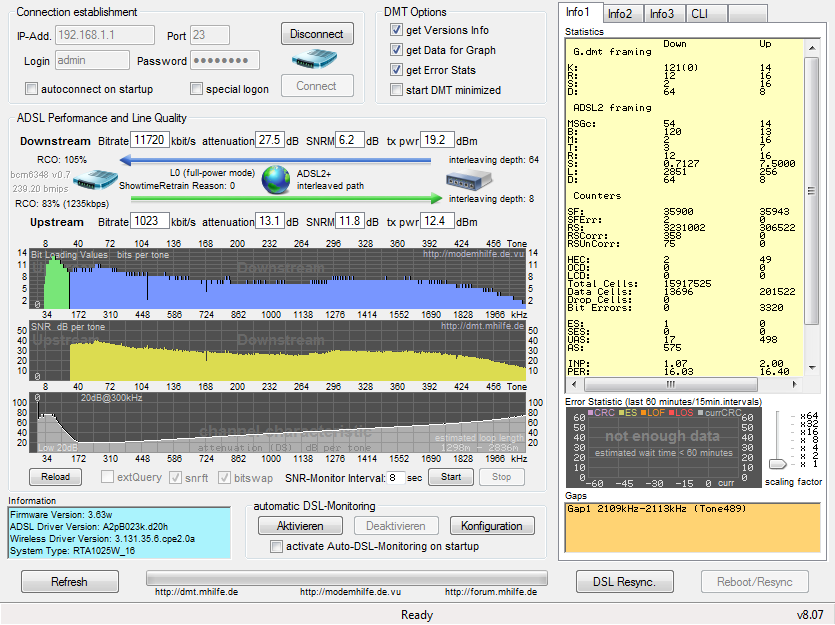Toggle the special logon checkbox

(197, 88)
